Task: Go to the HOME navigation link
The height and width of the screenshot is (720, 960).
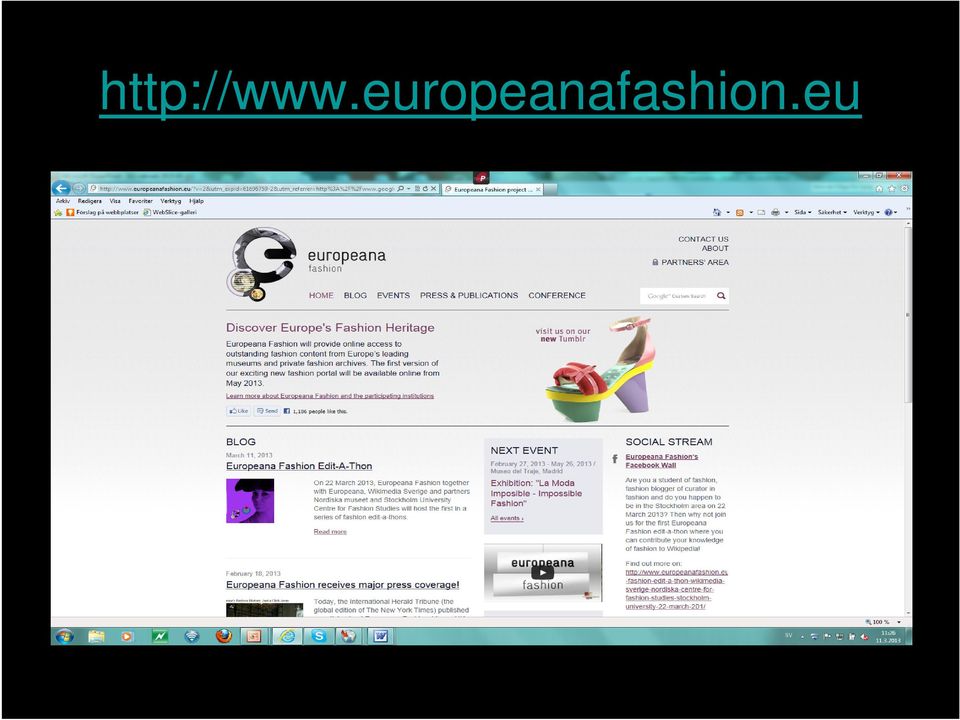Action: [321, 295]
